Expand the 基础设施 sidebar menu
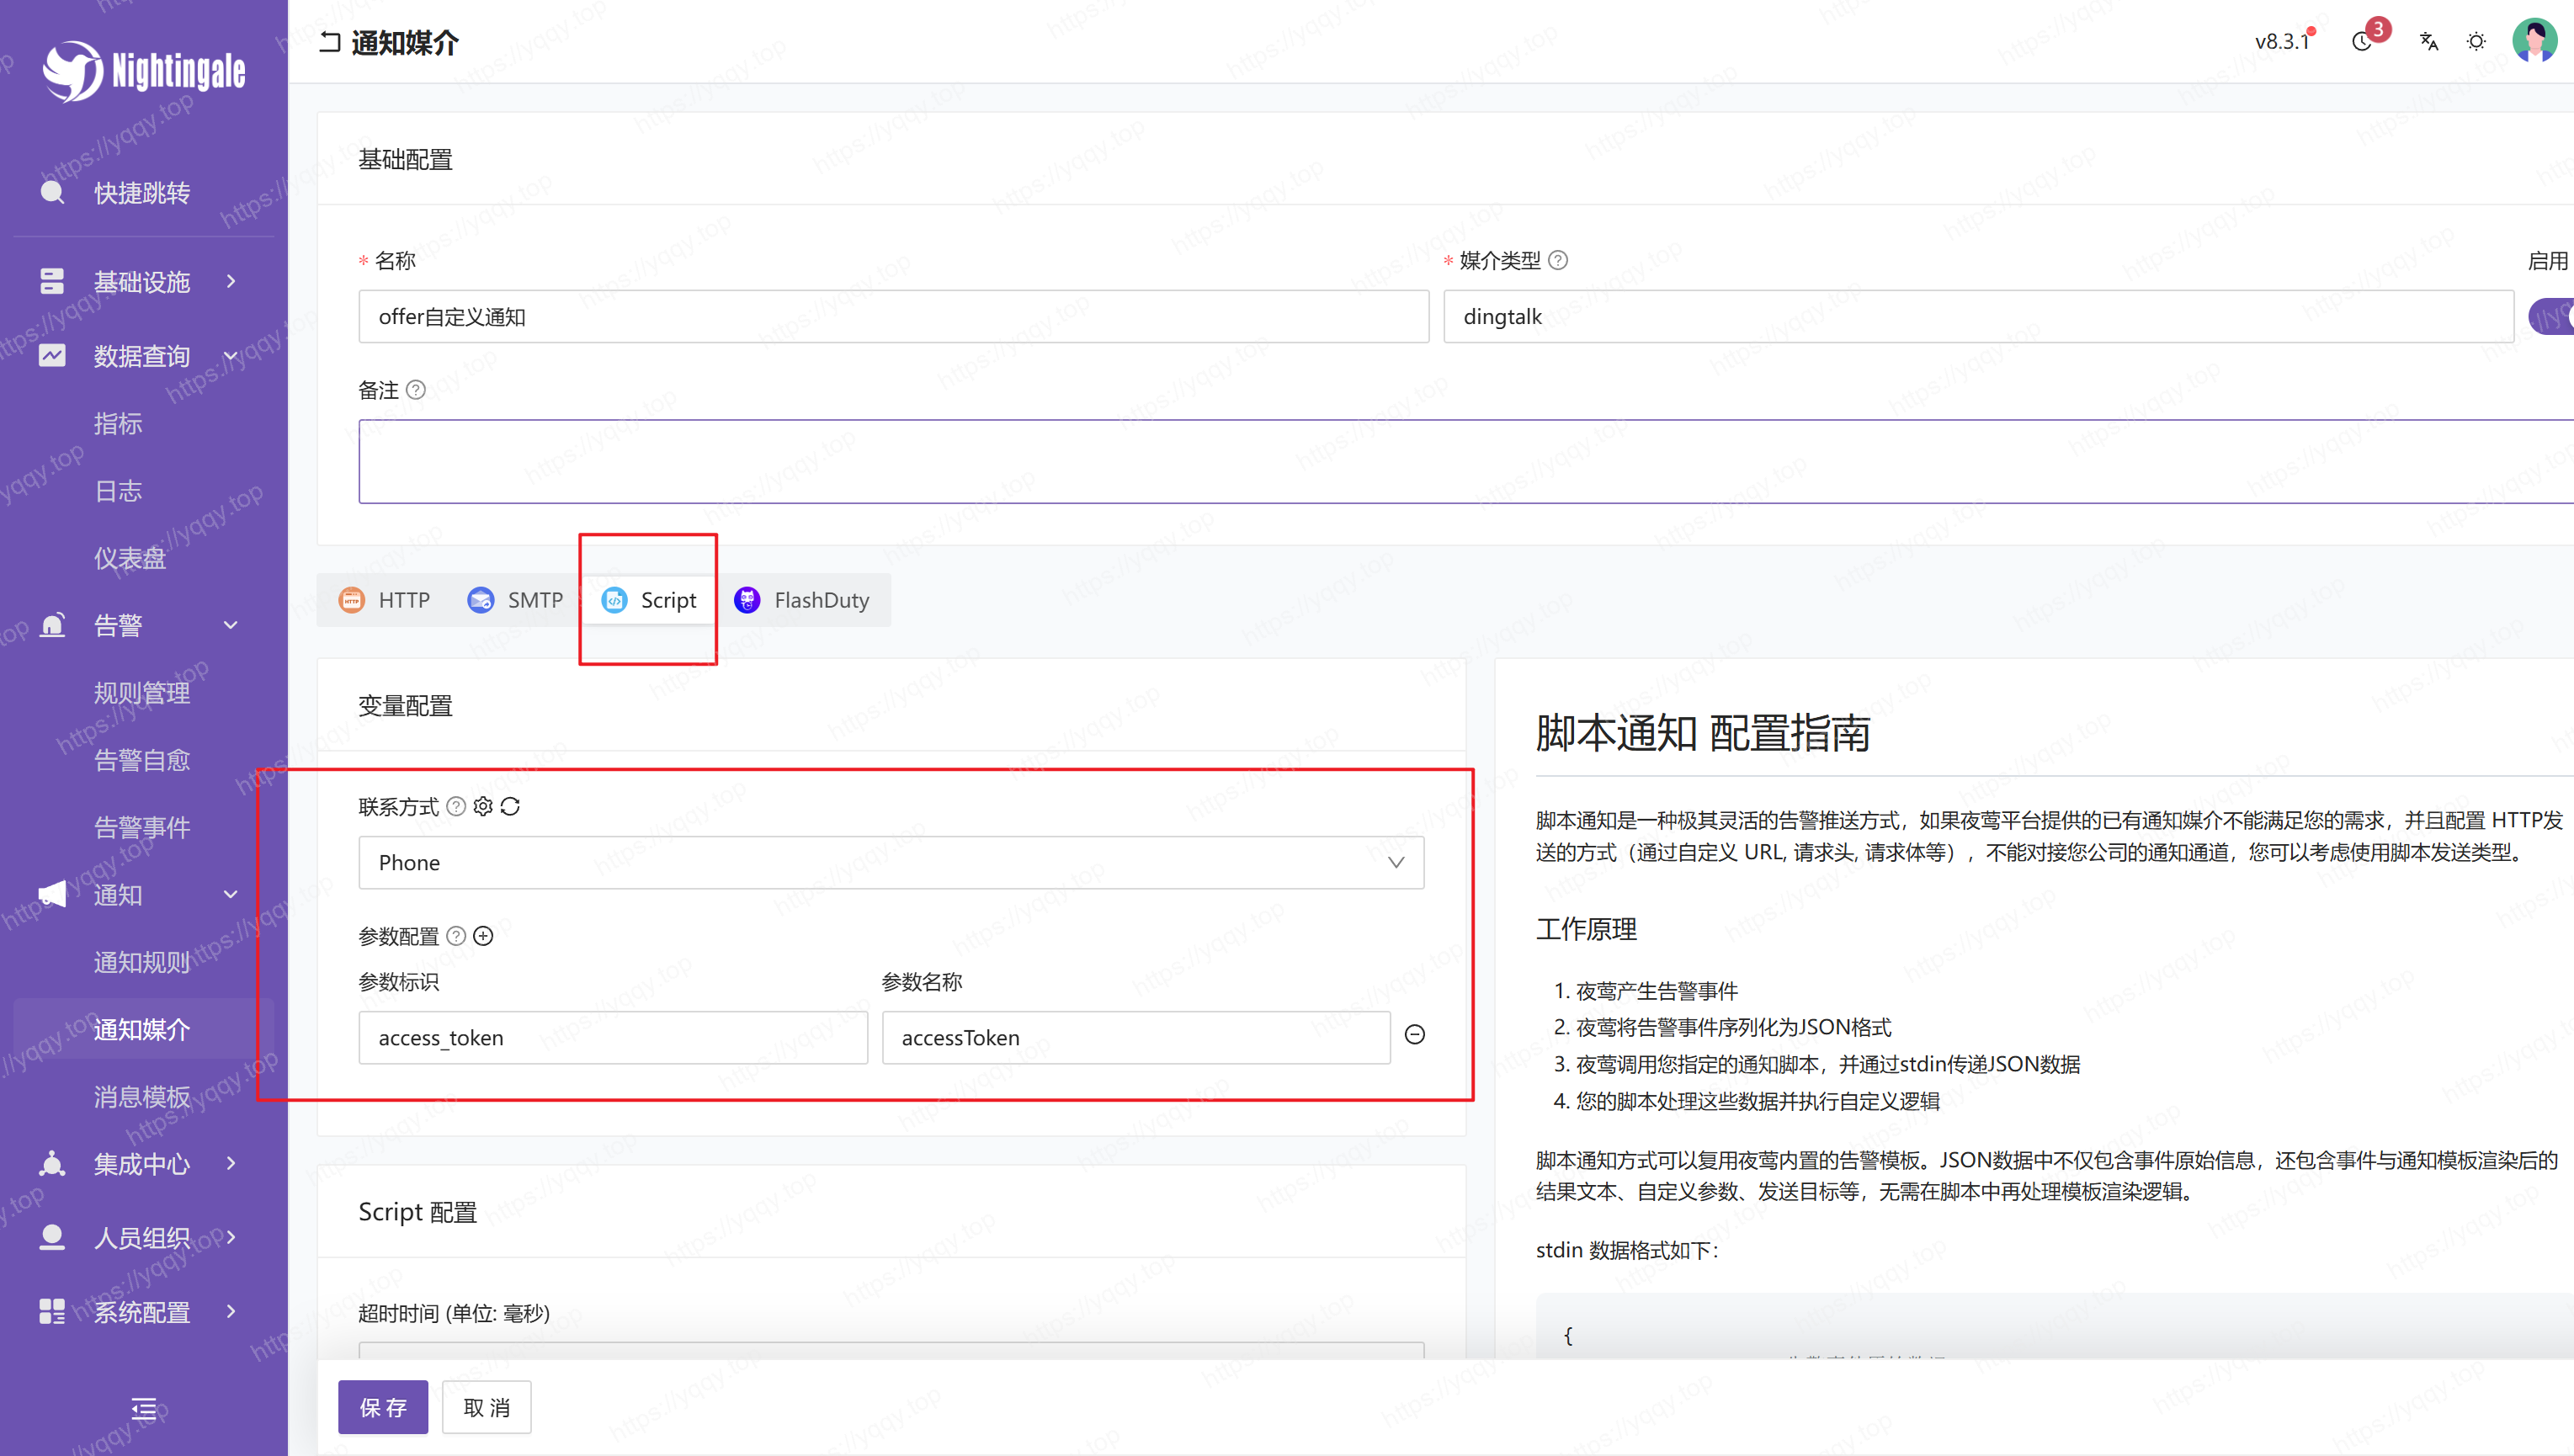Viewport: 2574px width, 1456px height. (x=142, y=282)
